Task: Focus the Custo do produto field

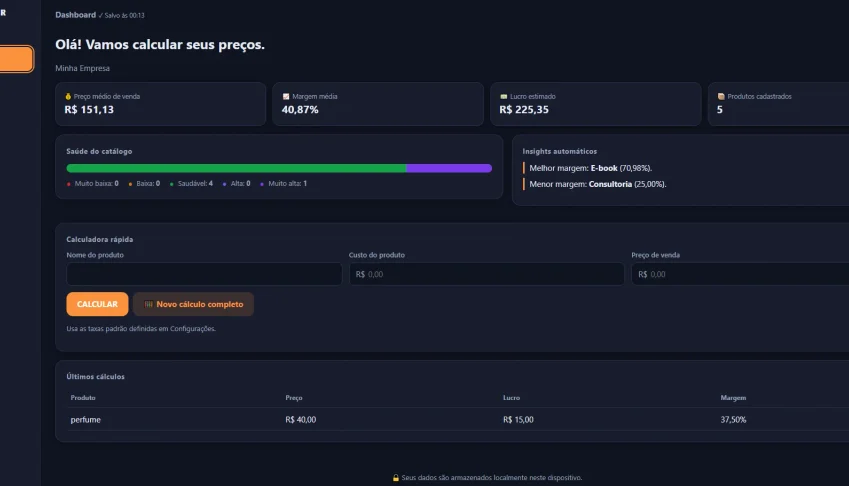Action: coord(487,274)
